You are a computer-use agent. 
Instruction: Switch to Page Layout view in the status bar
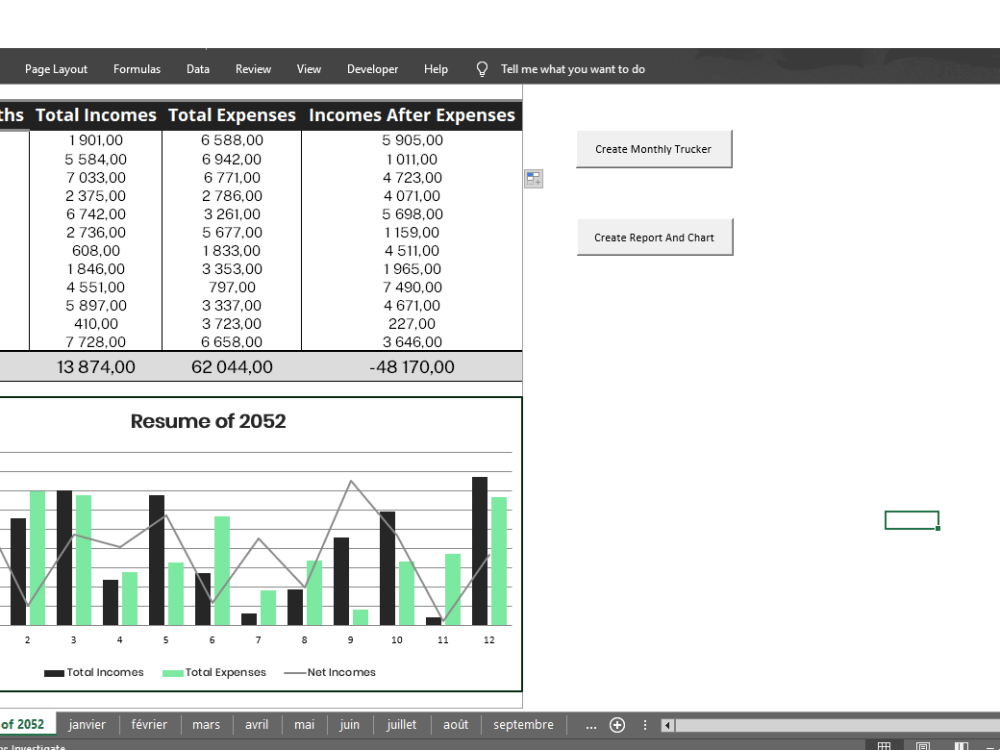click(922, 746)
